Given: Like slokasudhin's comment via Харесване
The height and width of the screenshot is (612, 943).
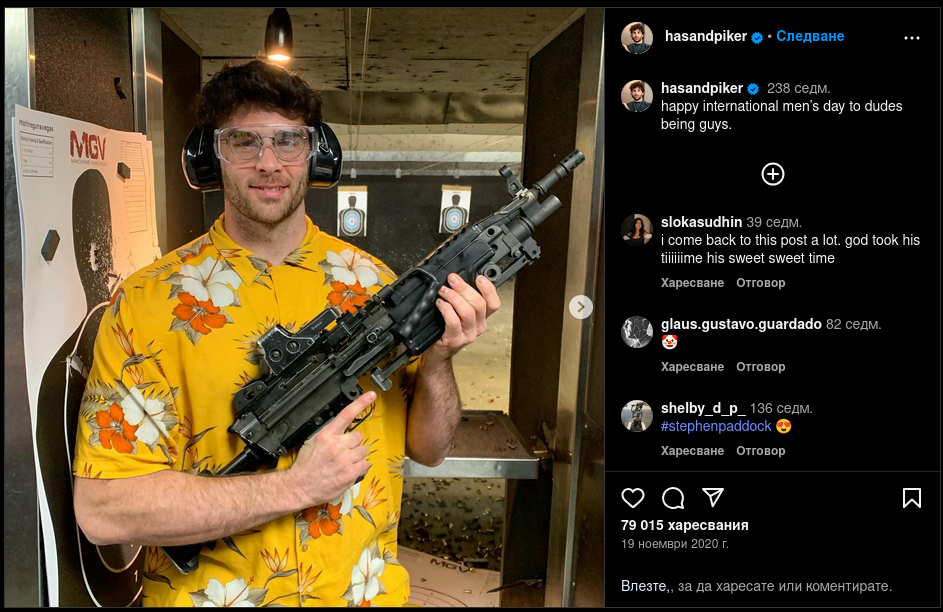Looking at the screenshot, I should coord(692,283).
